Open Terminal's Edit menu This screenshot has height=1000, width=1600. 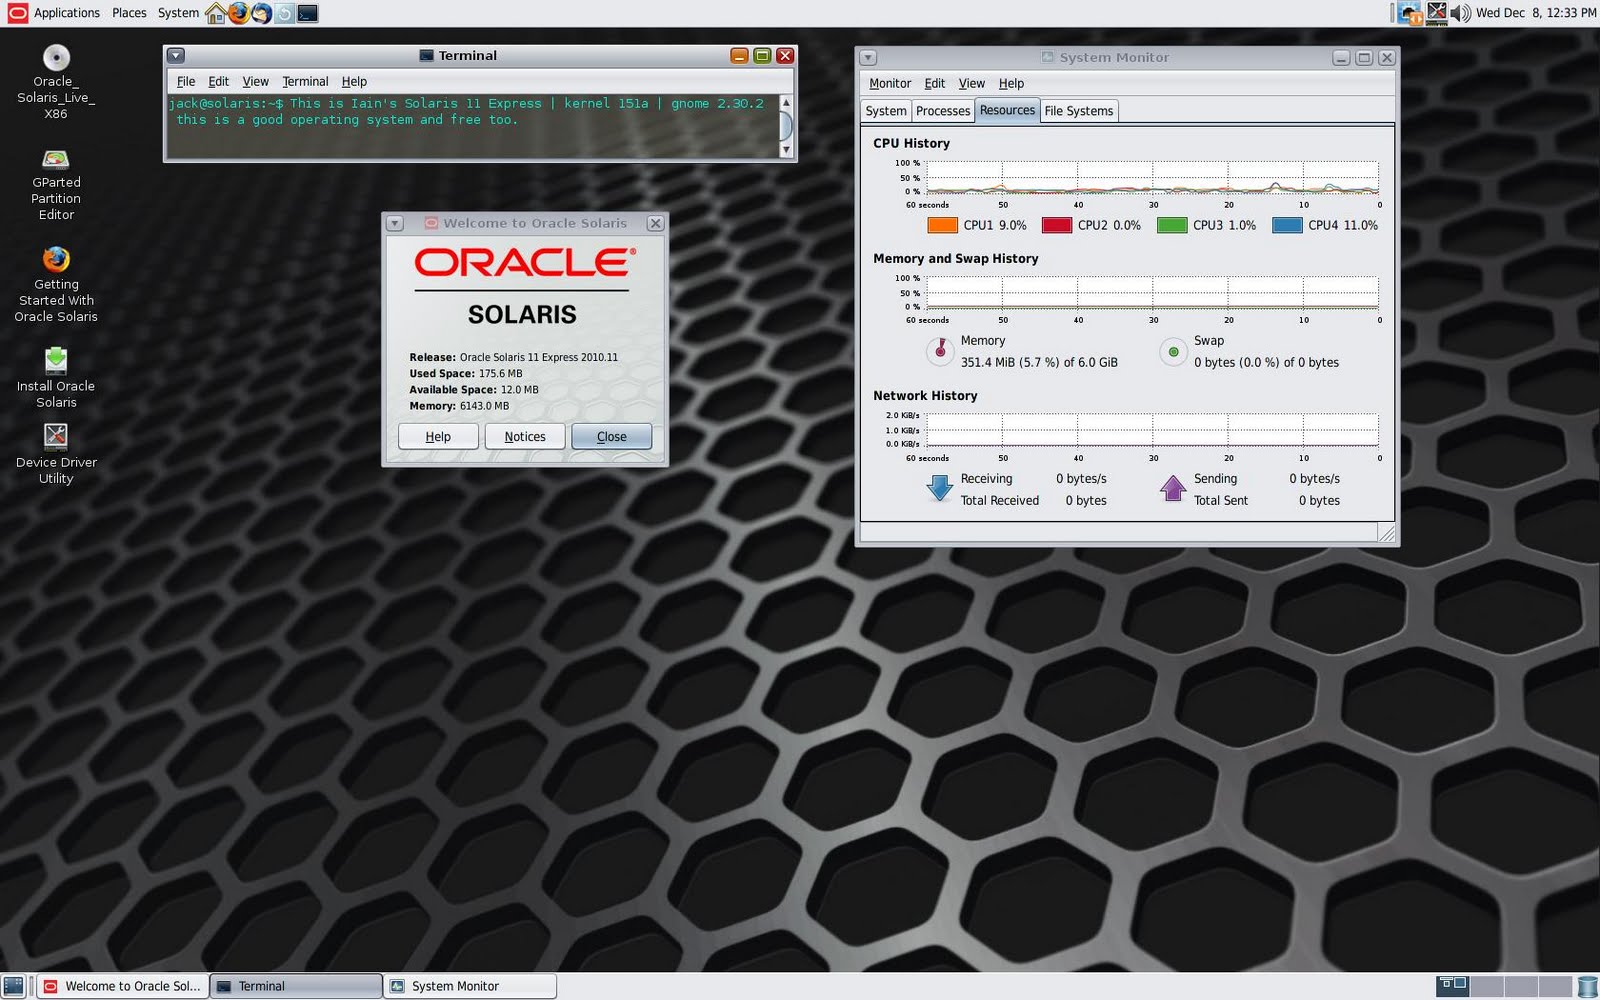218,82
